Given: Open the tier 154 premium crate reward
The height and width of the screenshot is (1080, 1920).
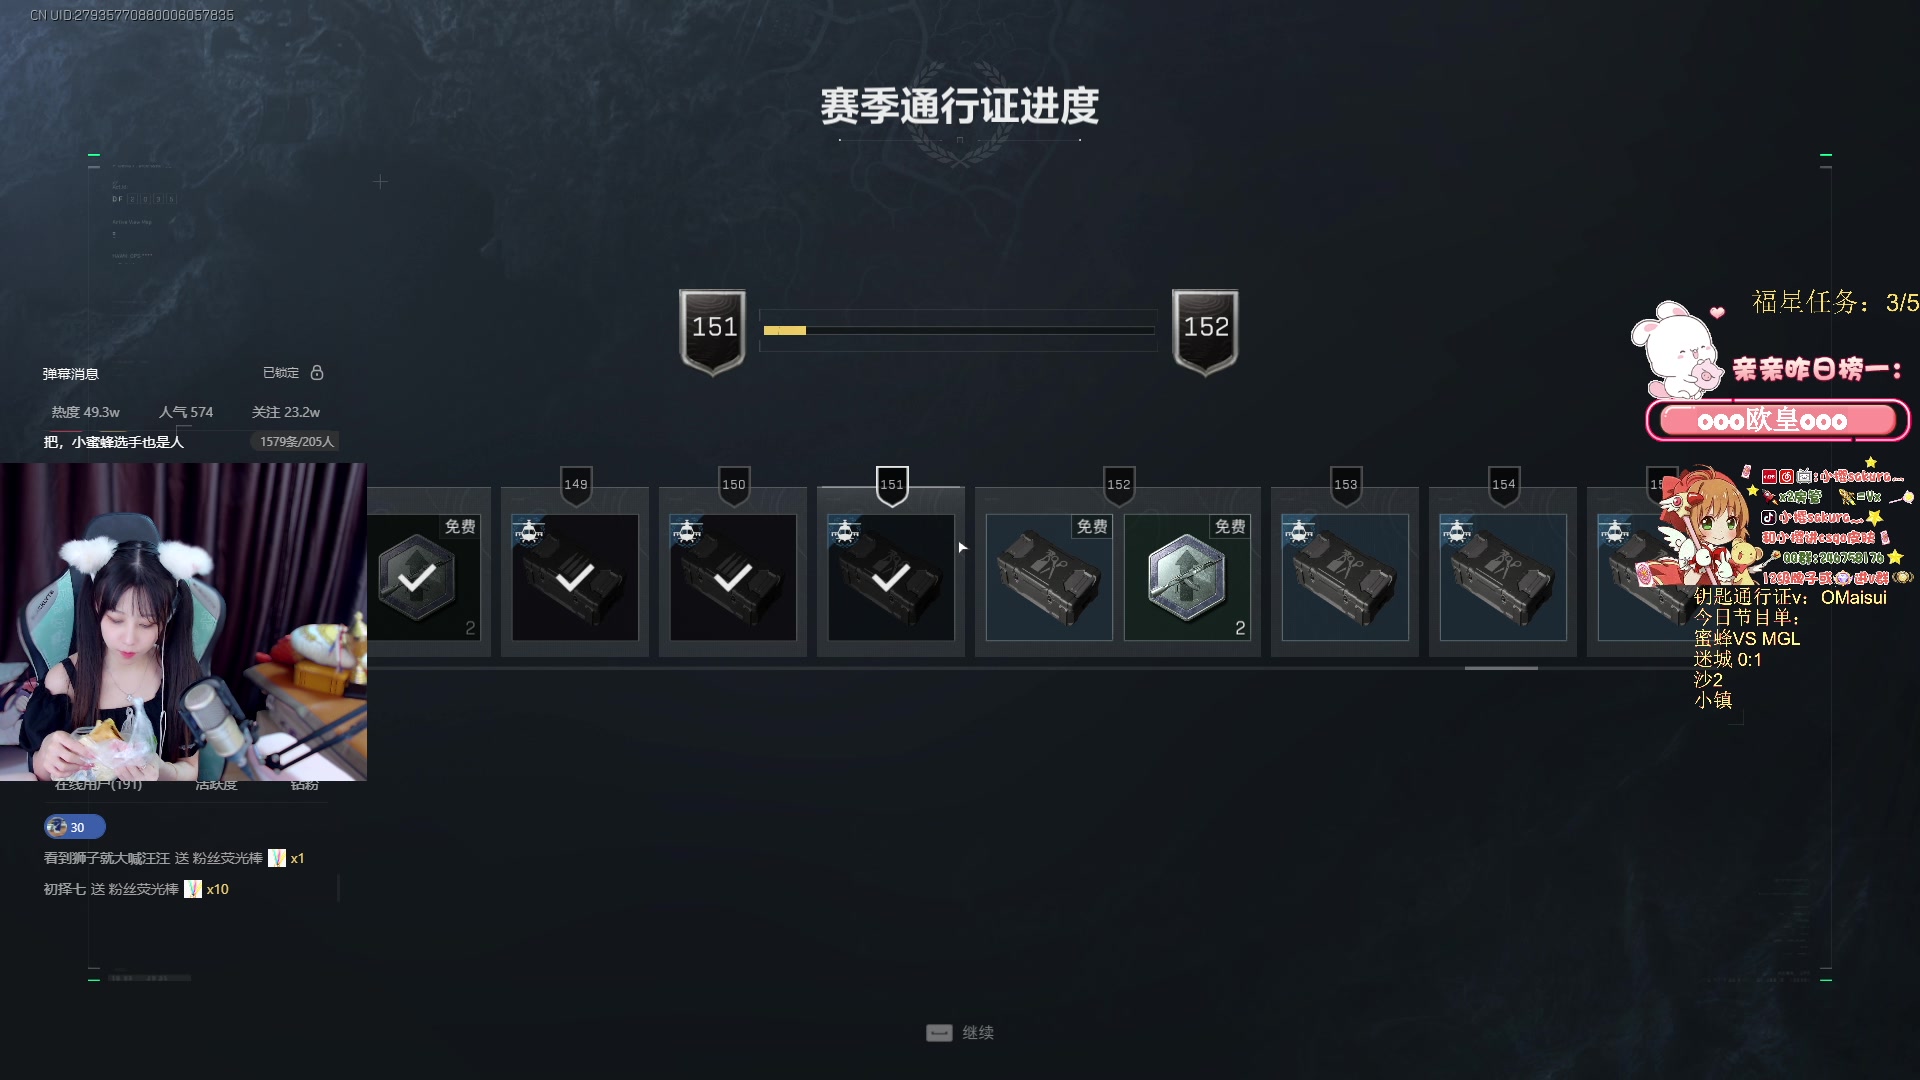Looking at the screenshot, I should [1503, 577].
